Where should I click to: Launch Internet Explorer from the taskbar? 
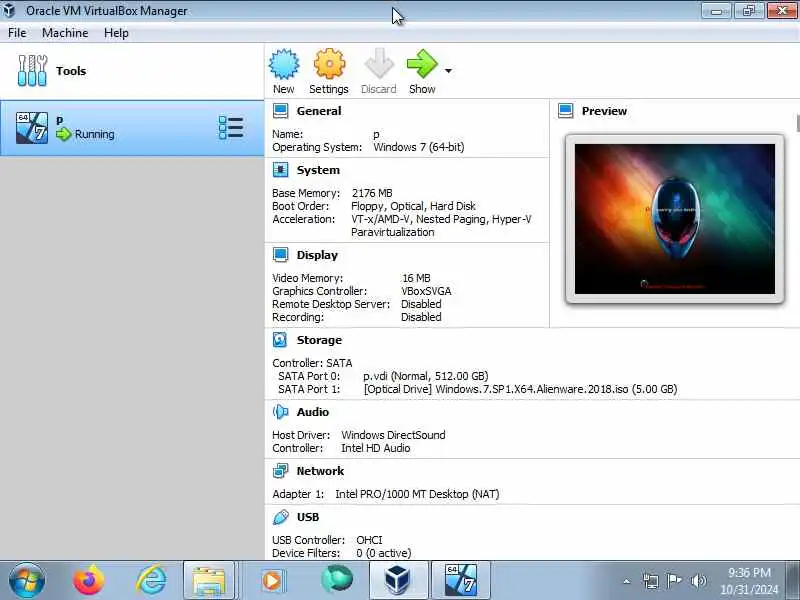pyautogui.click(x=151, y=580)
